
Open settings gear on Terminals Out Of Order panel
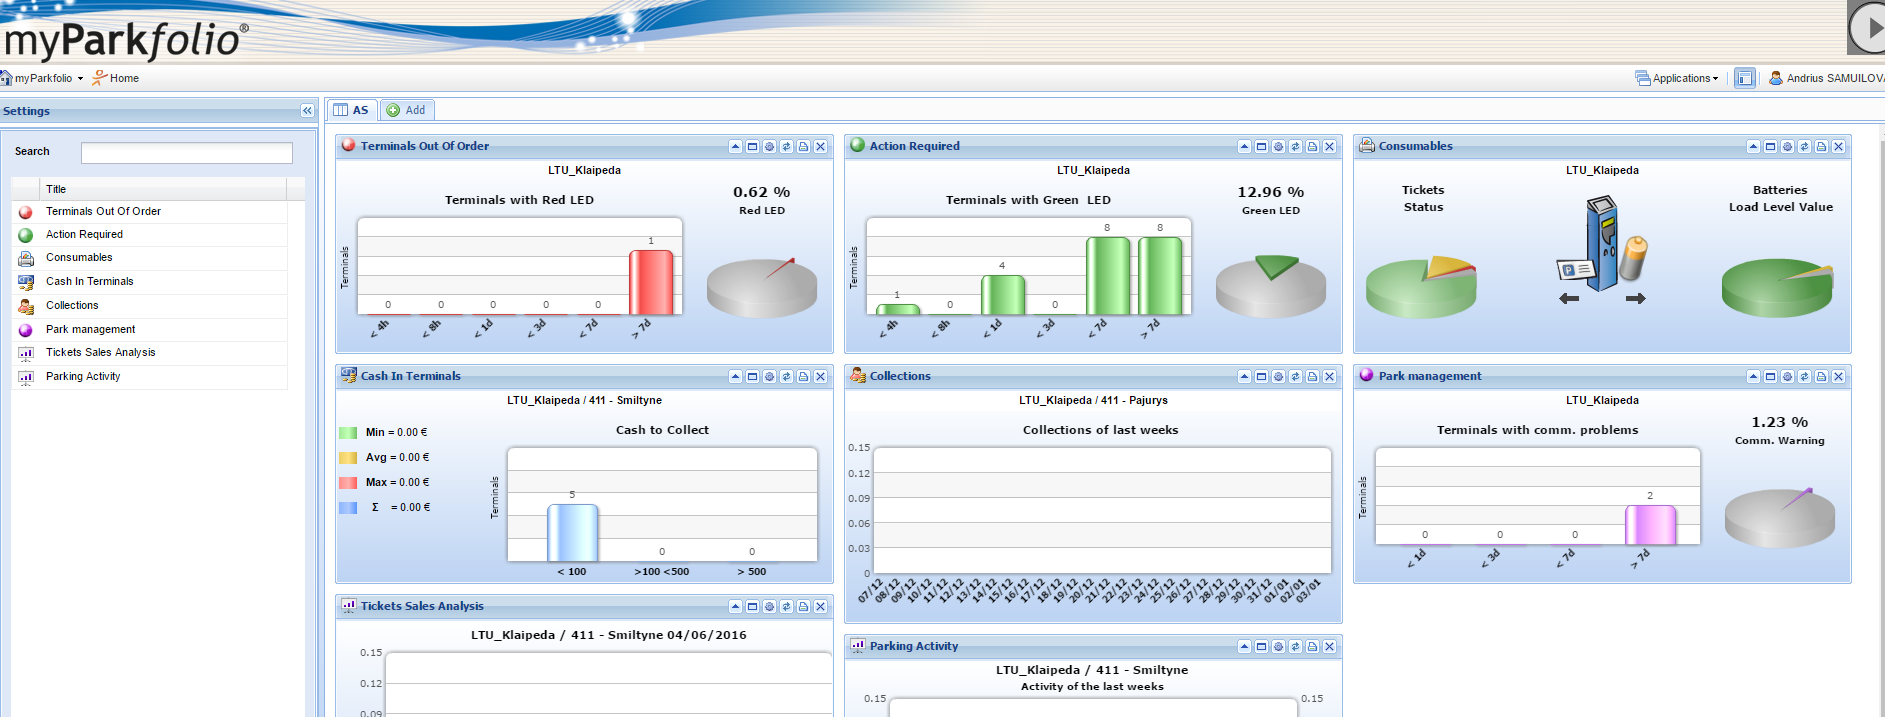769,147
